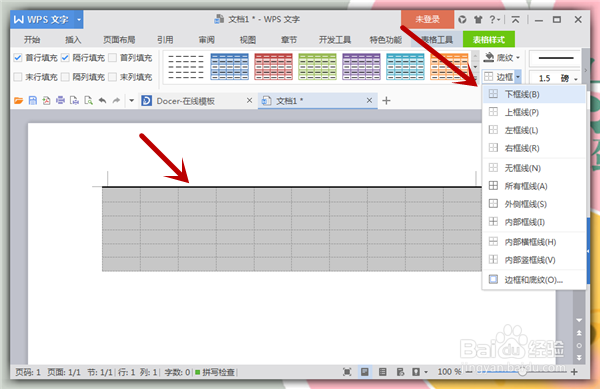This screenshot has width=600, height=389.
Task: Apply the cyan table style
Action: (406, 67)
